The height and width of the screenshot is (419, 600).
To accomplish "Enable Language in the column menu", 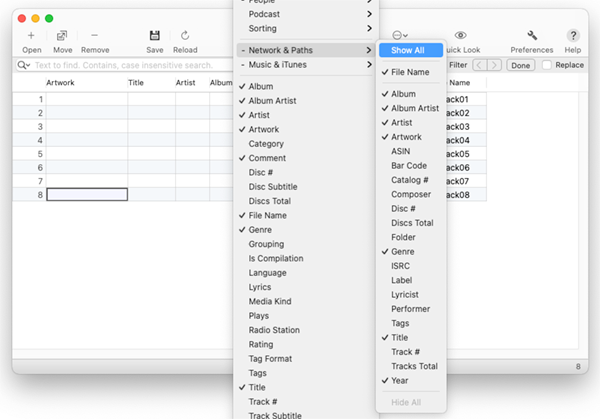I will 306,273.
